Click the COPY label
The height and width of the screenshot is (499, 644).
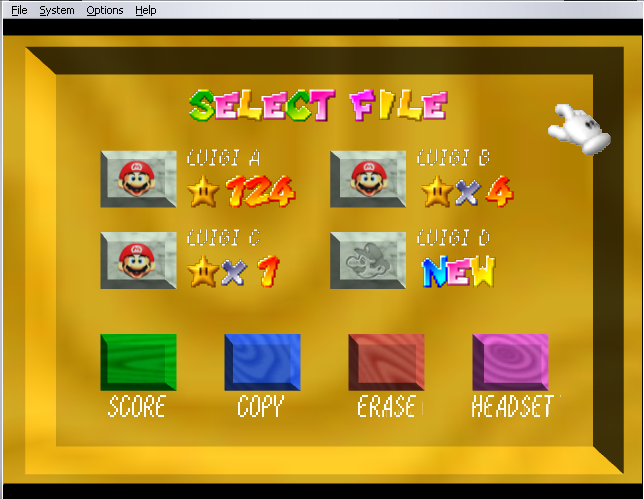tap(260, 407)
